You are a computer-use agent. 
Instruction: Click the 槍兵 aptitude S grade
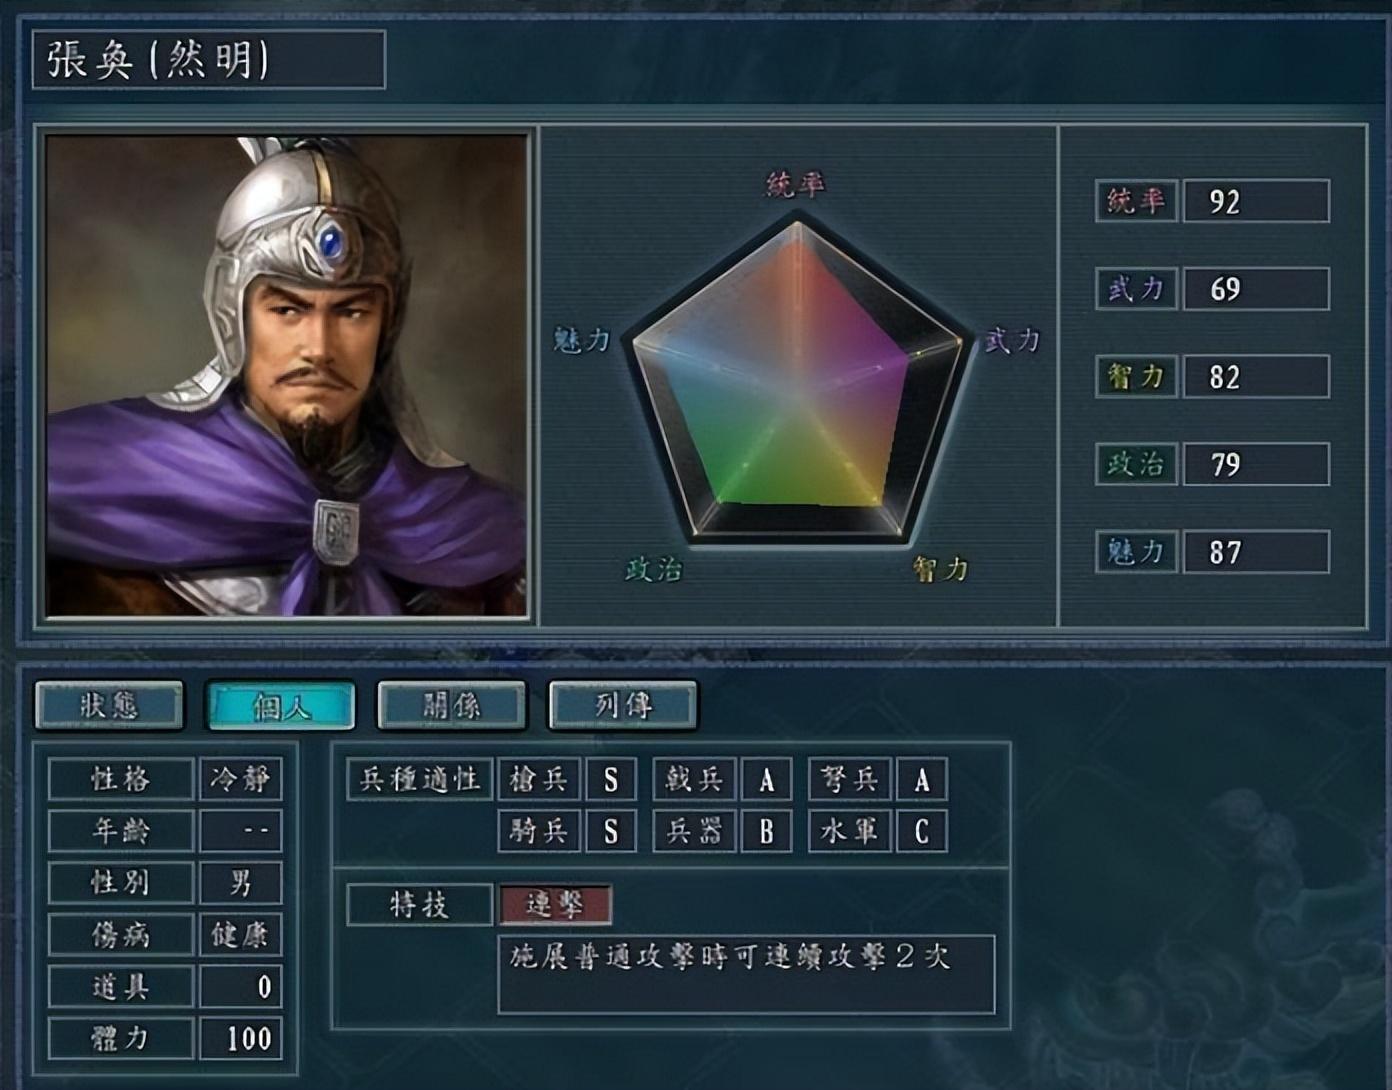tap(611, 779)
